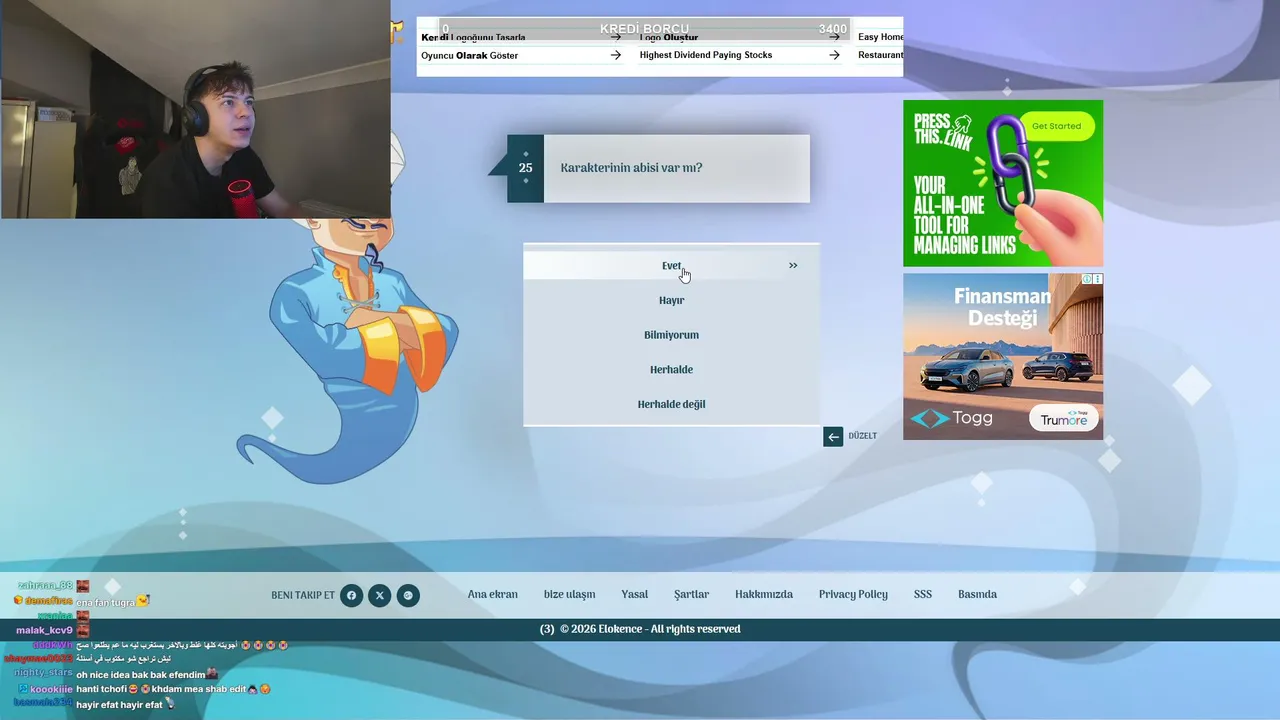Viewport: 1280px width, 720px height.
Task: Select the Herhalde answer
Action: (x=671, y=370)
